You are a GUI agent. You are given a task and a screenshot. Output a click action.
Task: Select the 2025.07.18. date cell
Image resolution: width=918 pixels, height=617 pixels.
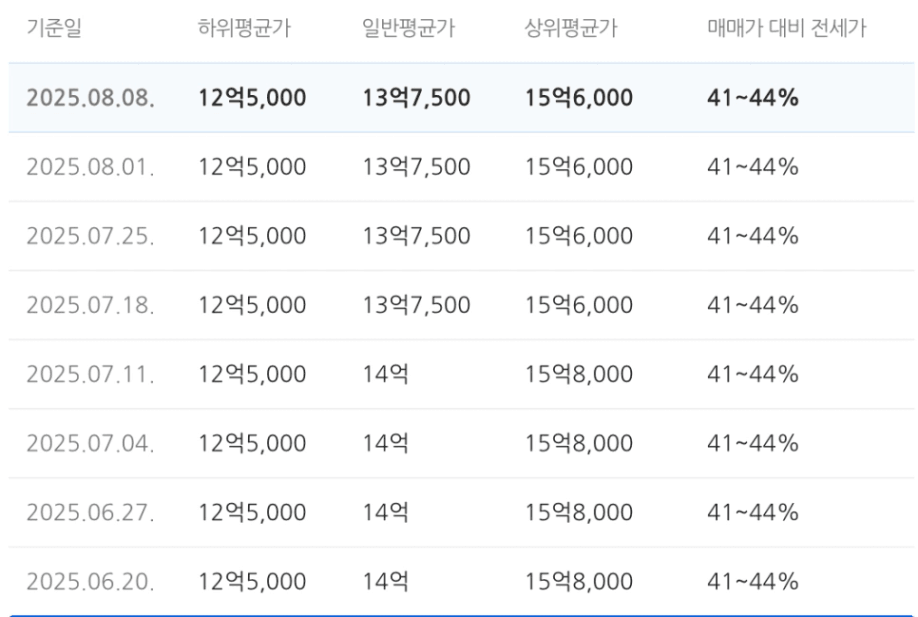(91, 305)
